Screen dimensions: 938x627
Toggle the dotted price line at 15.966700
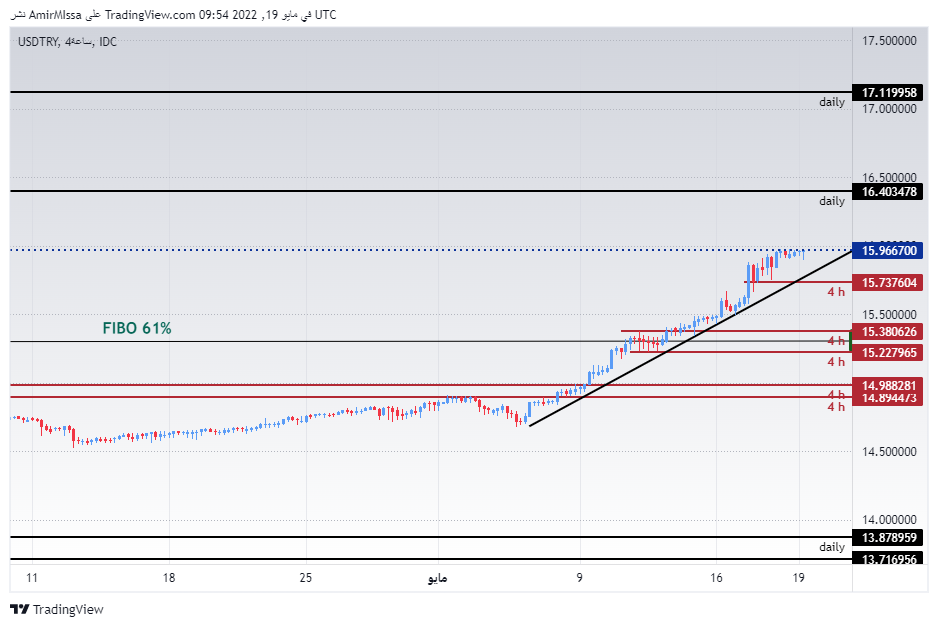(x=400, y=251)
